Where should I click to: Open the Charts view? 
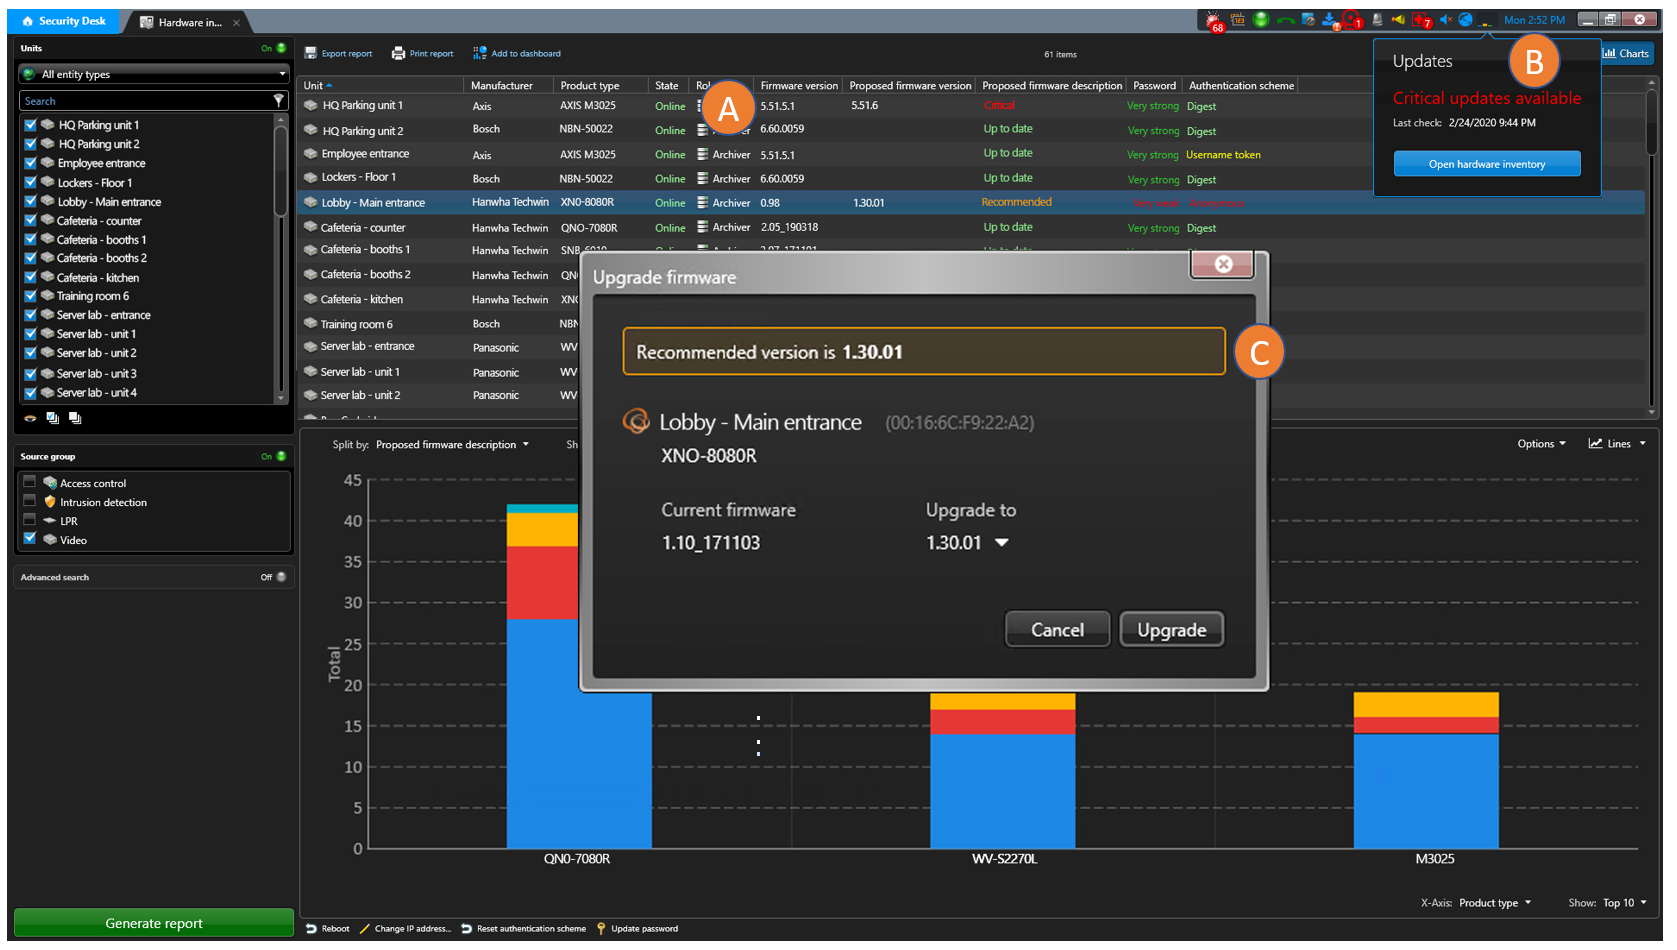pyautogui.click(x=1625, y=53)
